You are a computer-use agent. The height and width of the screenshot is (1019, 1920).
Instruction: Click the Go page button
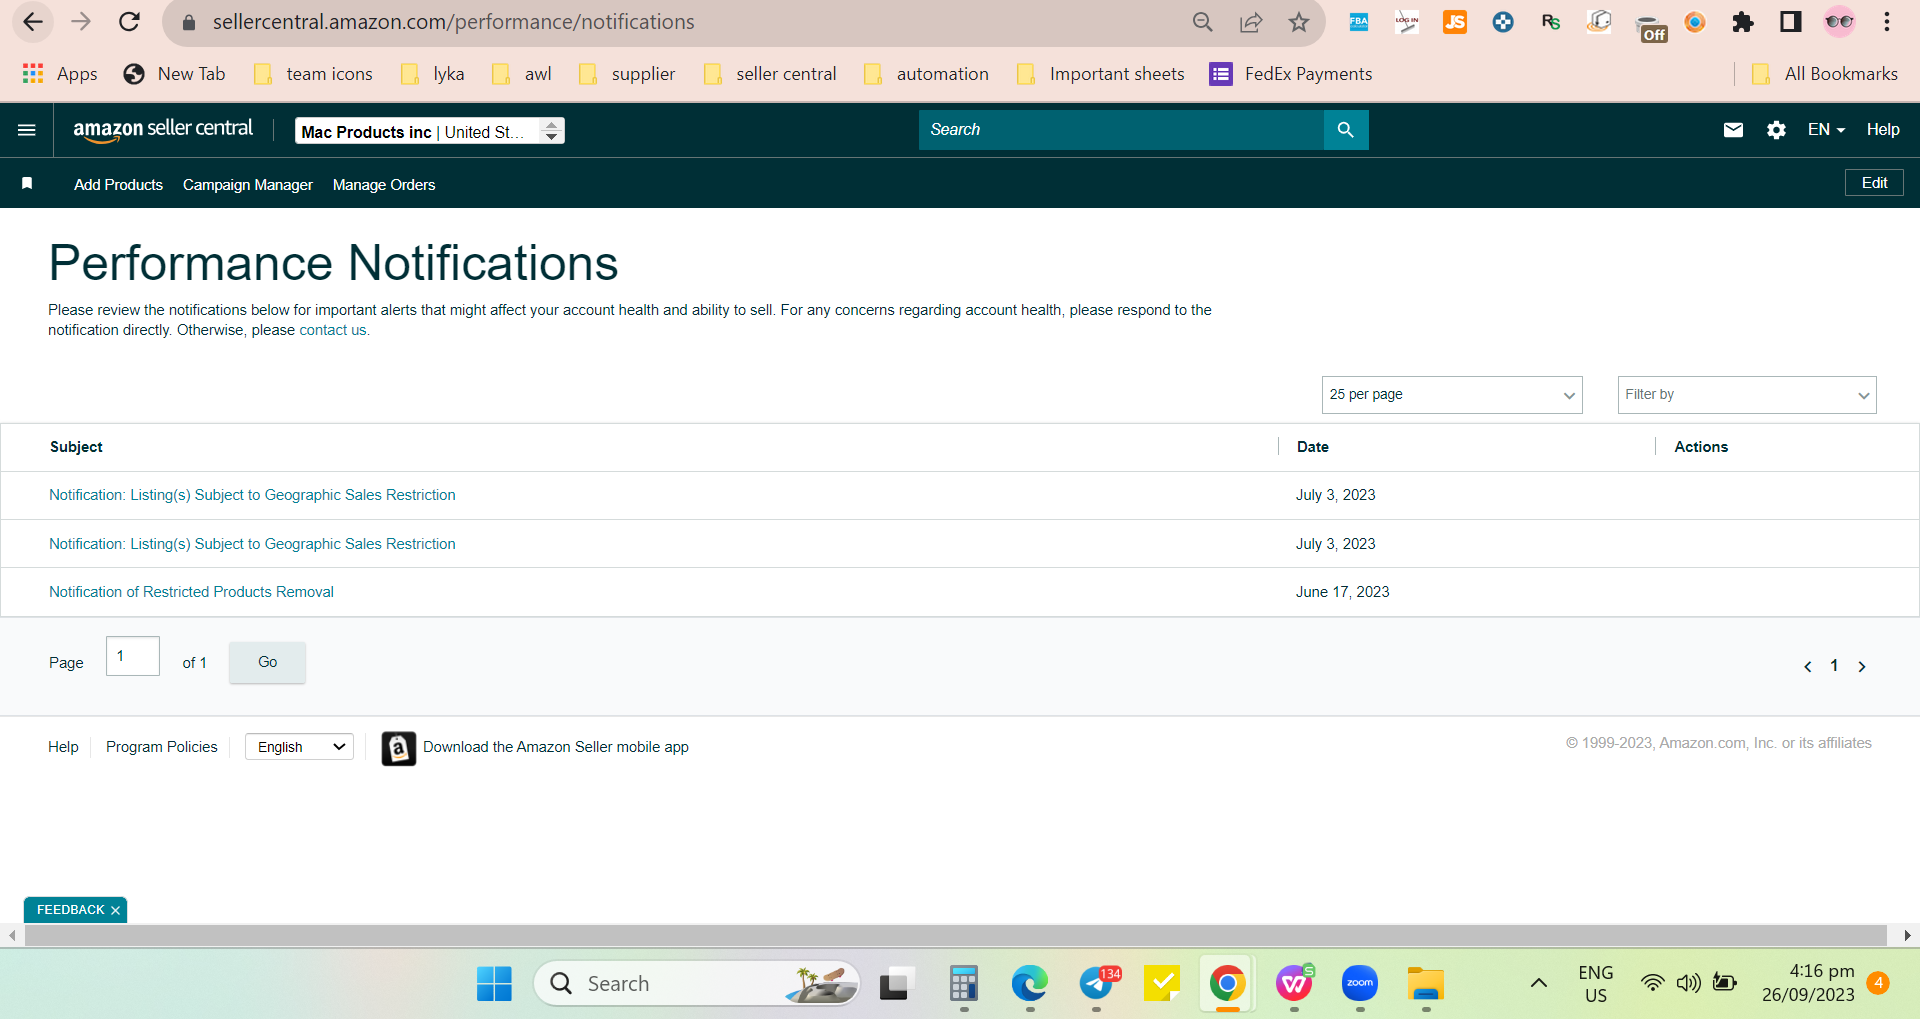pyautogui.click(x=267, y=662)
